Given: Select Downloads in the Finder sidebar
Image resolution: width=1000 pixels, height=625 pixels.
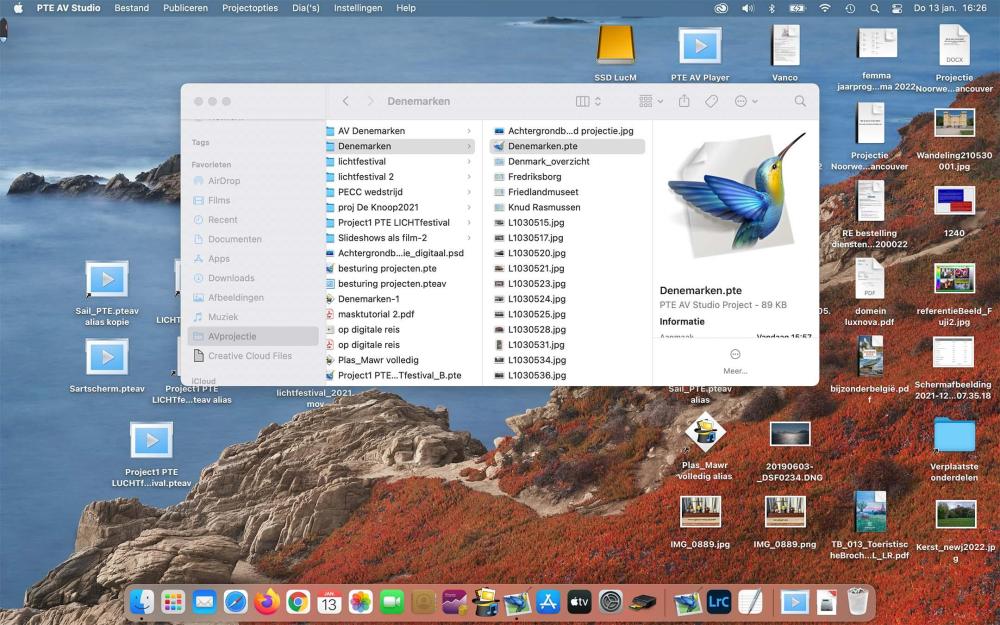Looking at the screenshot, I should 231,278.
